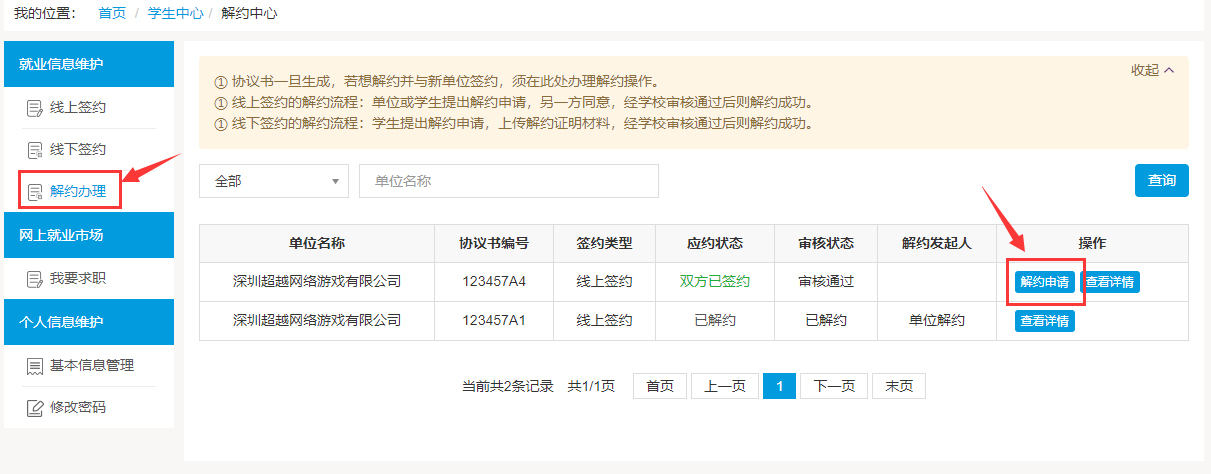The image size is (1211, 474).
Task: View details for terminated agreement 123457A1
Action: coord(1045,321)
